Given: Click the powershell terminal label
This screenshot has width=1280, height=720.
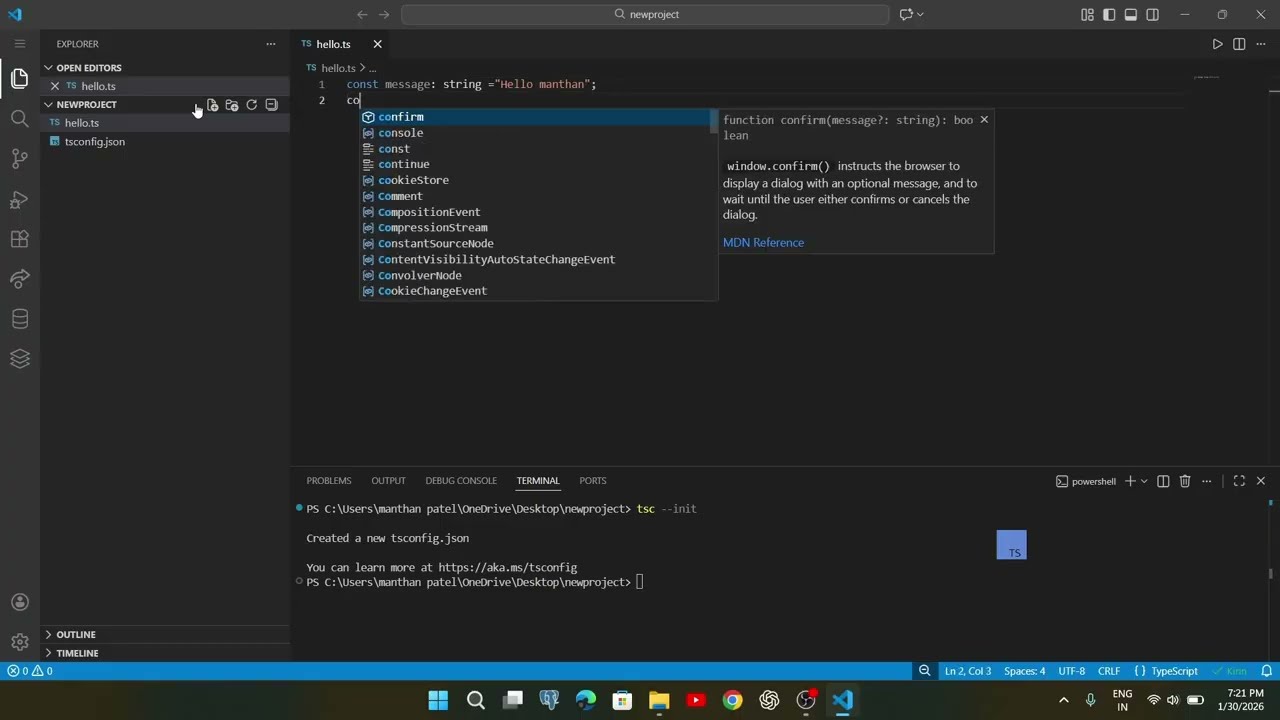Looking at the screenshot, I should 1086,481.
